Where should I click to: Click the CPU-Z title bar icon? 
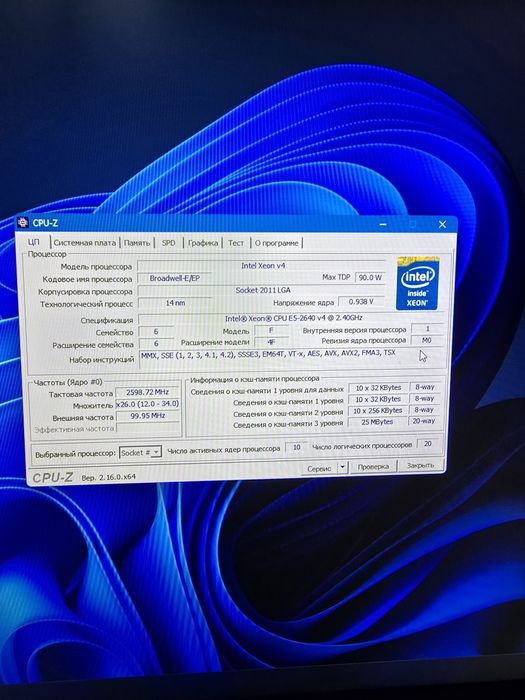point(23,222)
